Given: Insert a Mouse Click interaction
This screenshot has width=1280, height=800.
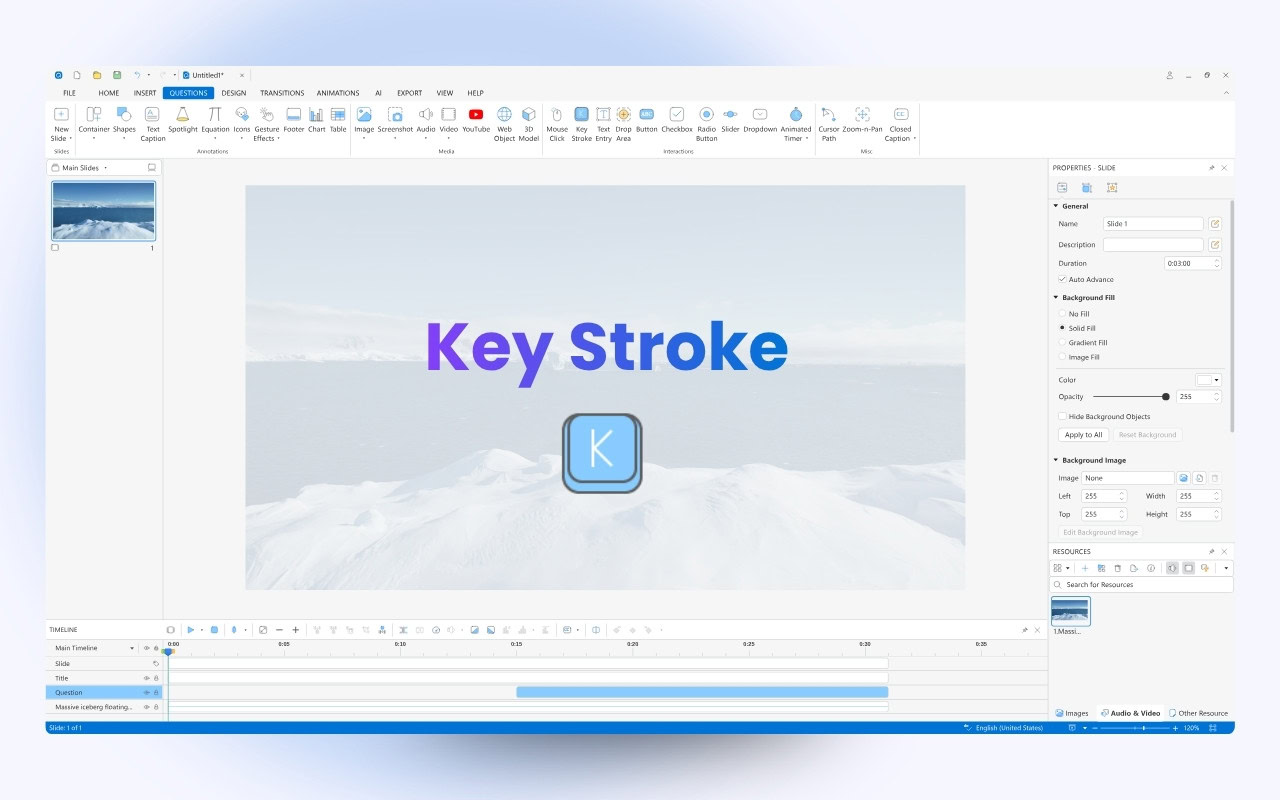Looking at the screenshot, I should pos(557,124).
